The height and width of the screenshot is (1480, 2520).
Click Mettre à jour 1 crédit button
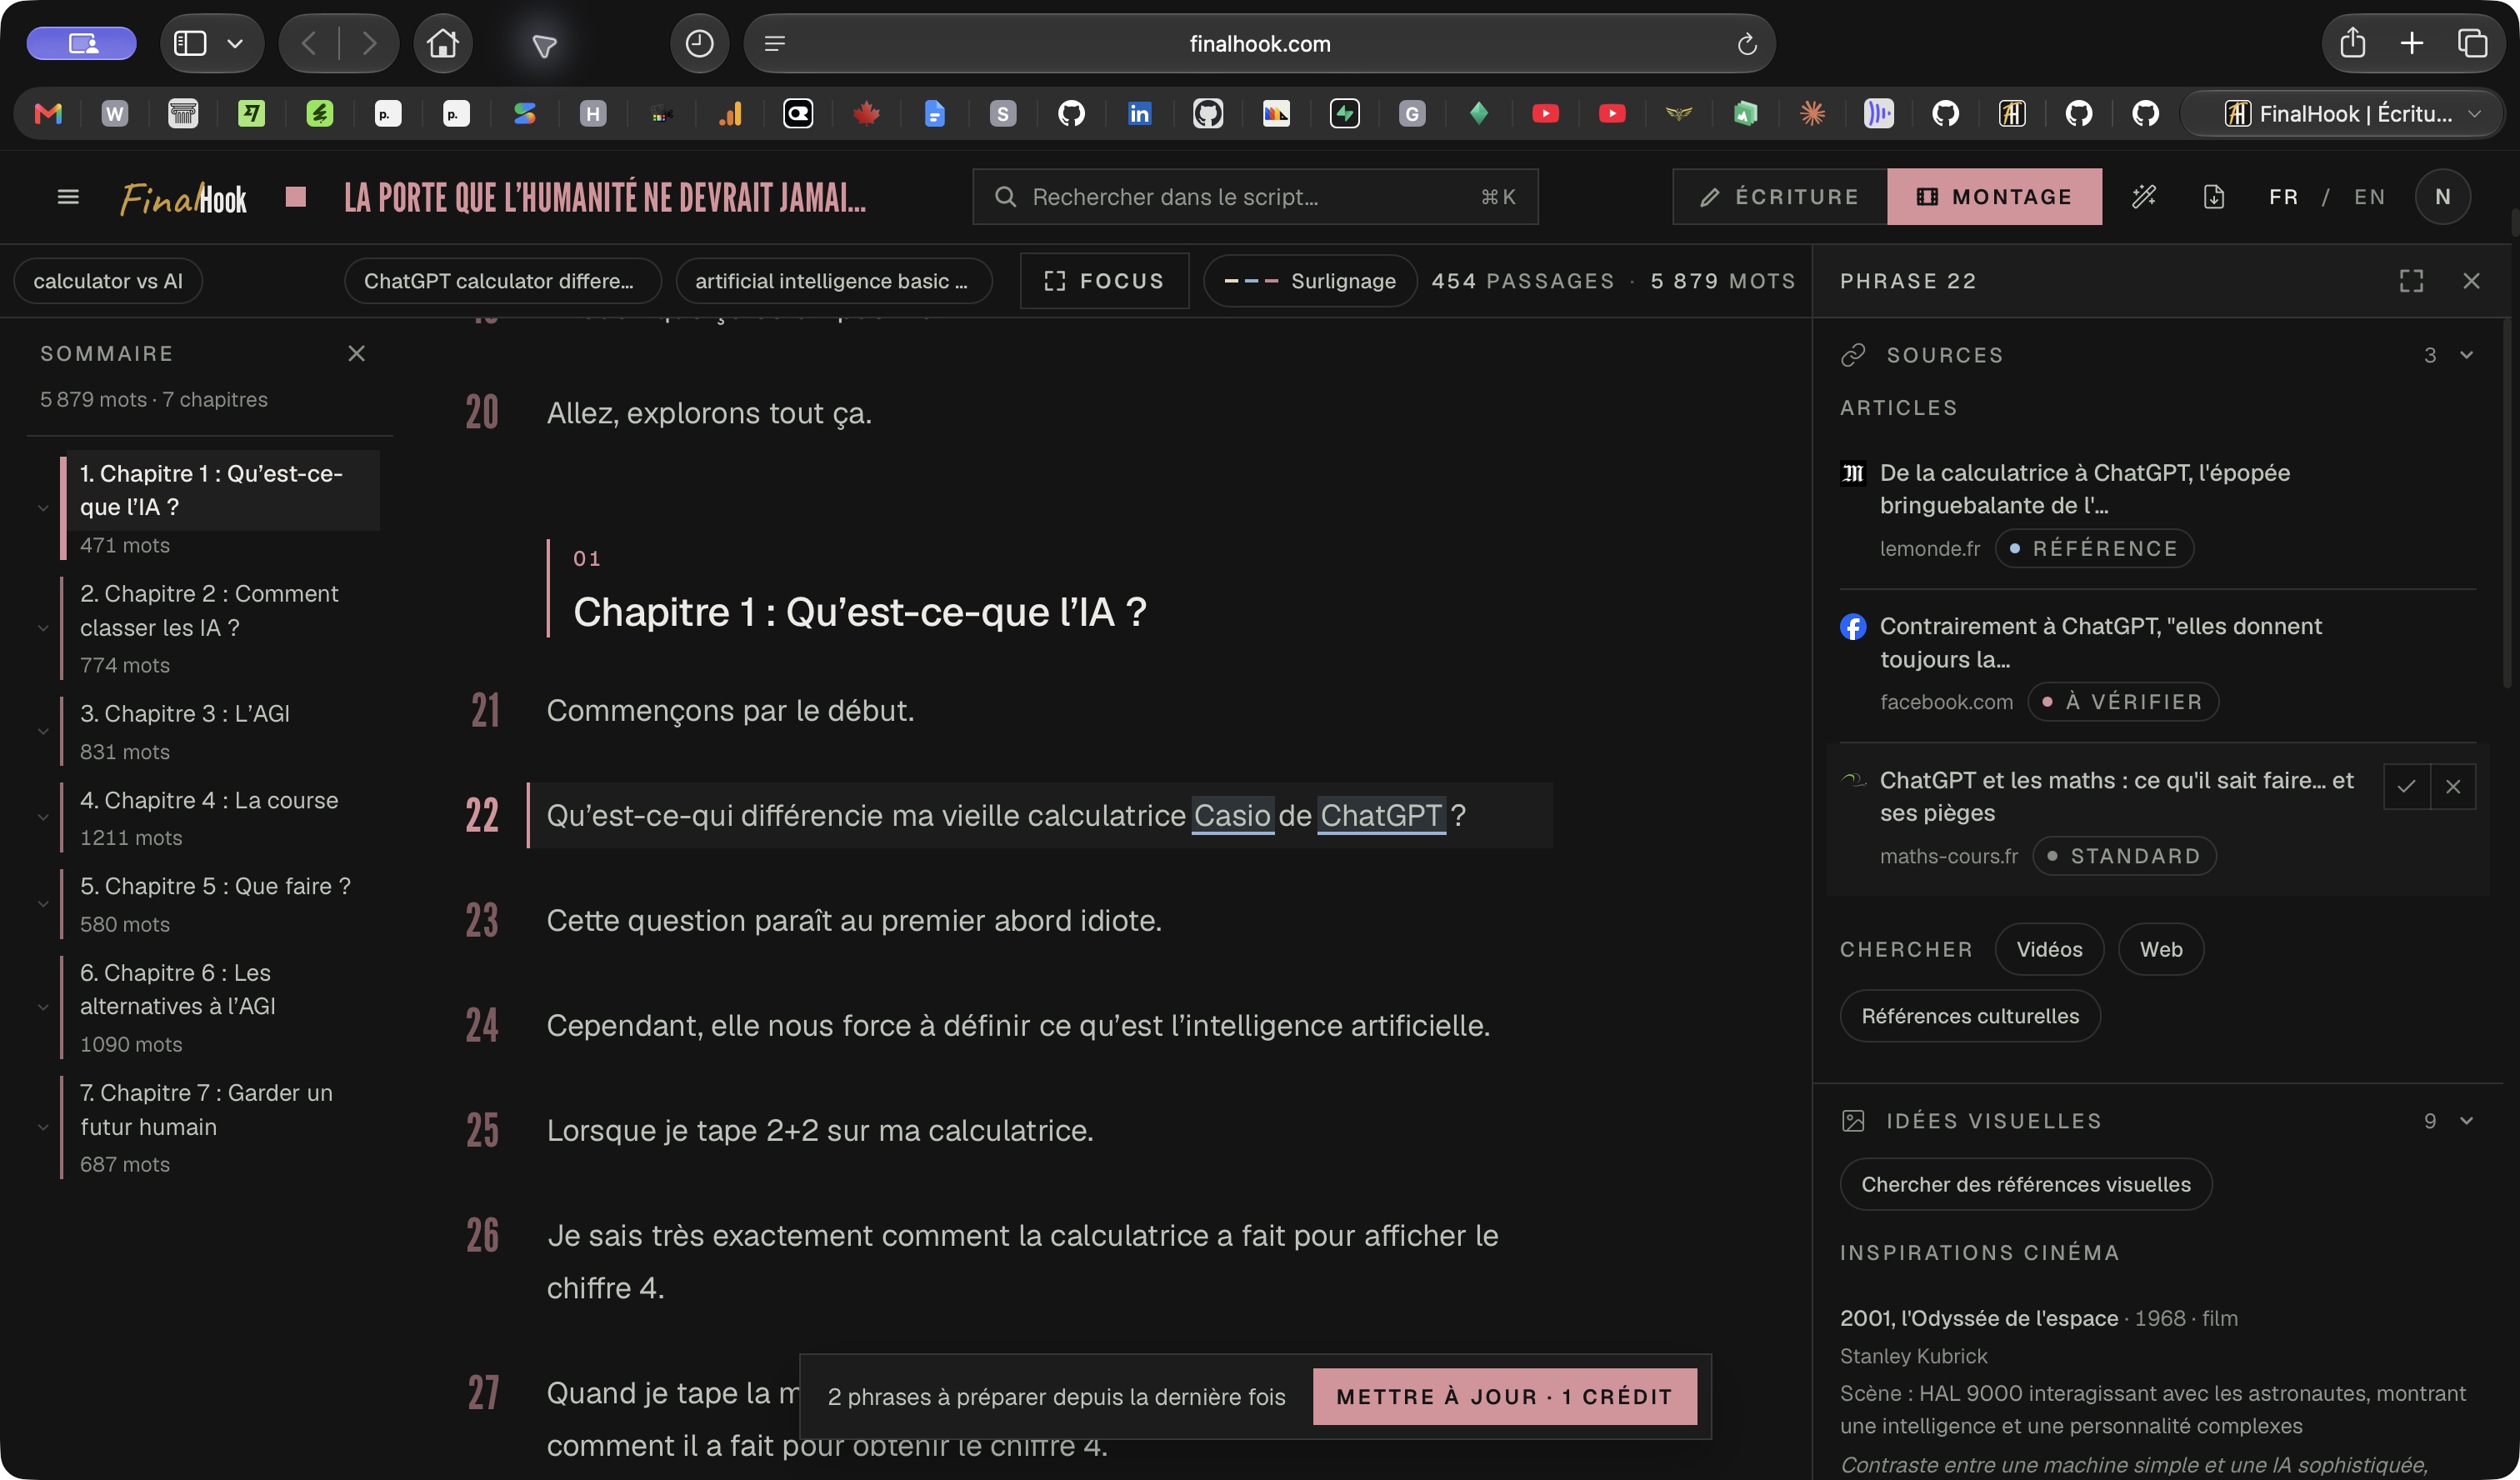(x=1504, y=1396)
